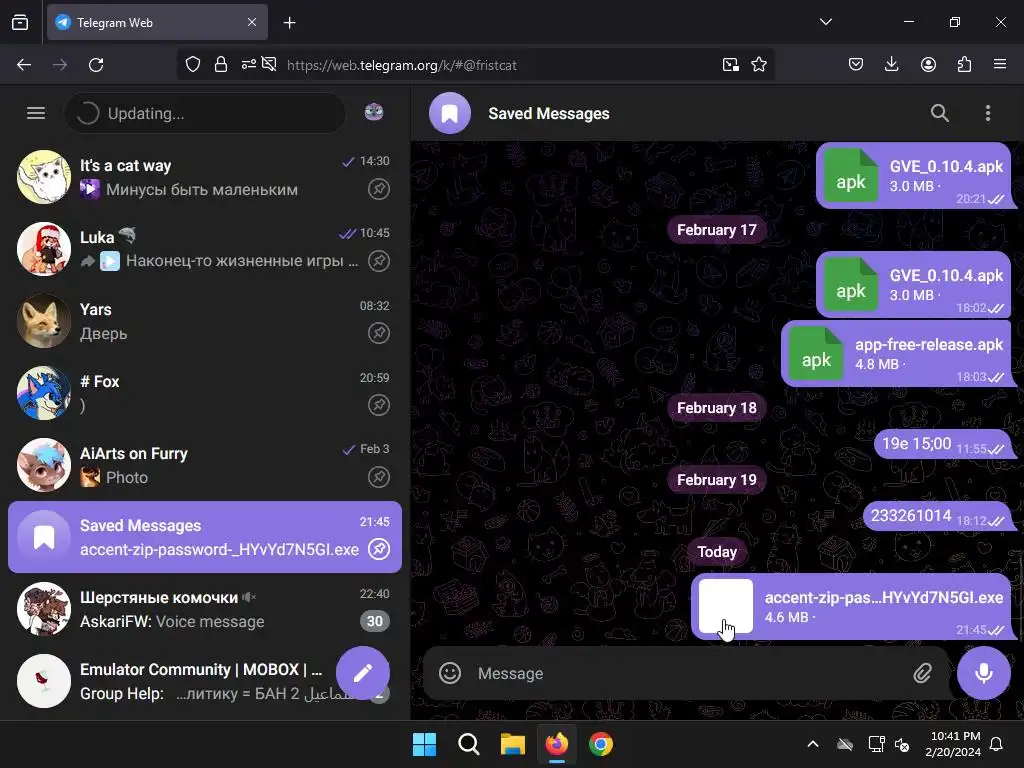This screenshot has height=768, width=1024.
Task: Click the chat search field showing Updating
Action: [x=204, y=113]
